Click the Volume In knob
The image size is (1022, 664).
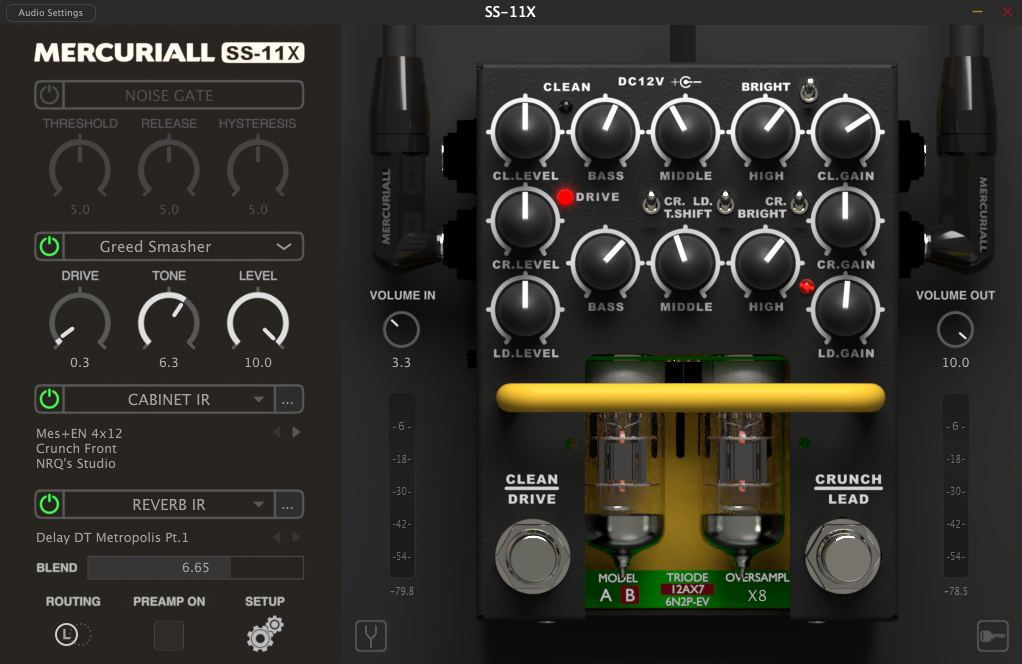pyautogui.click(x=402, y=329)
